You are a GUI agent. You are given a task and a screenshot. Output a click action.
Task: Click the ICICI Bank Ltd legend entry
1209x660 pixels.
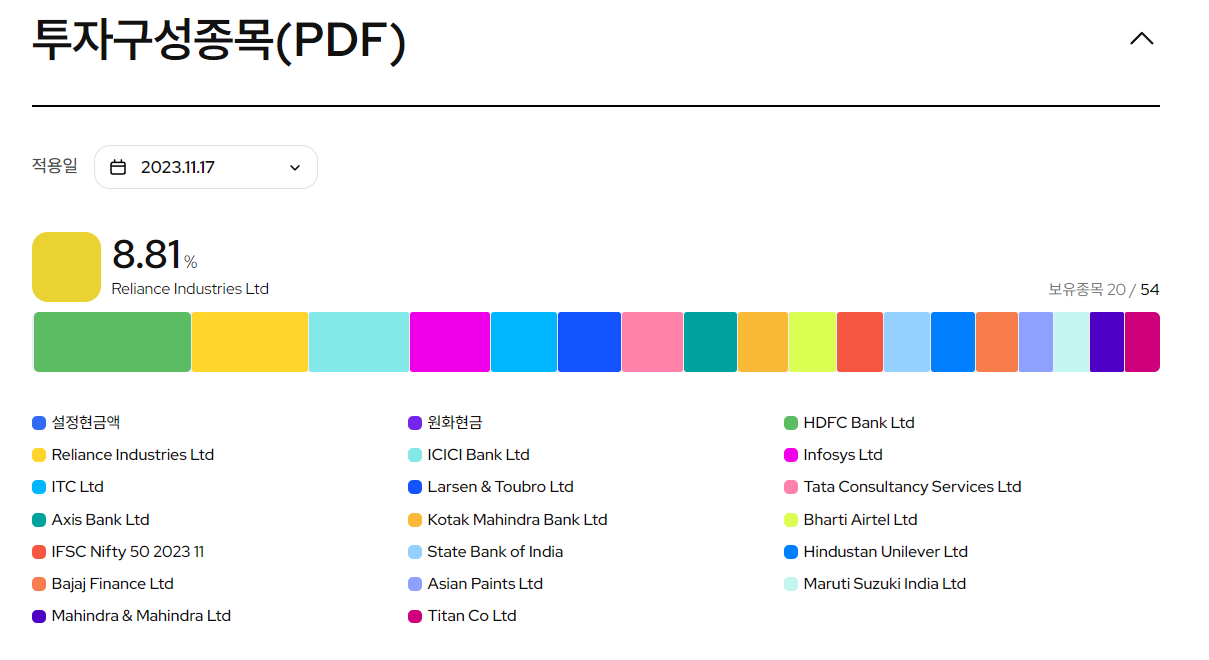tap(469, 455)
